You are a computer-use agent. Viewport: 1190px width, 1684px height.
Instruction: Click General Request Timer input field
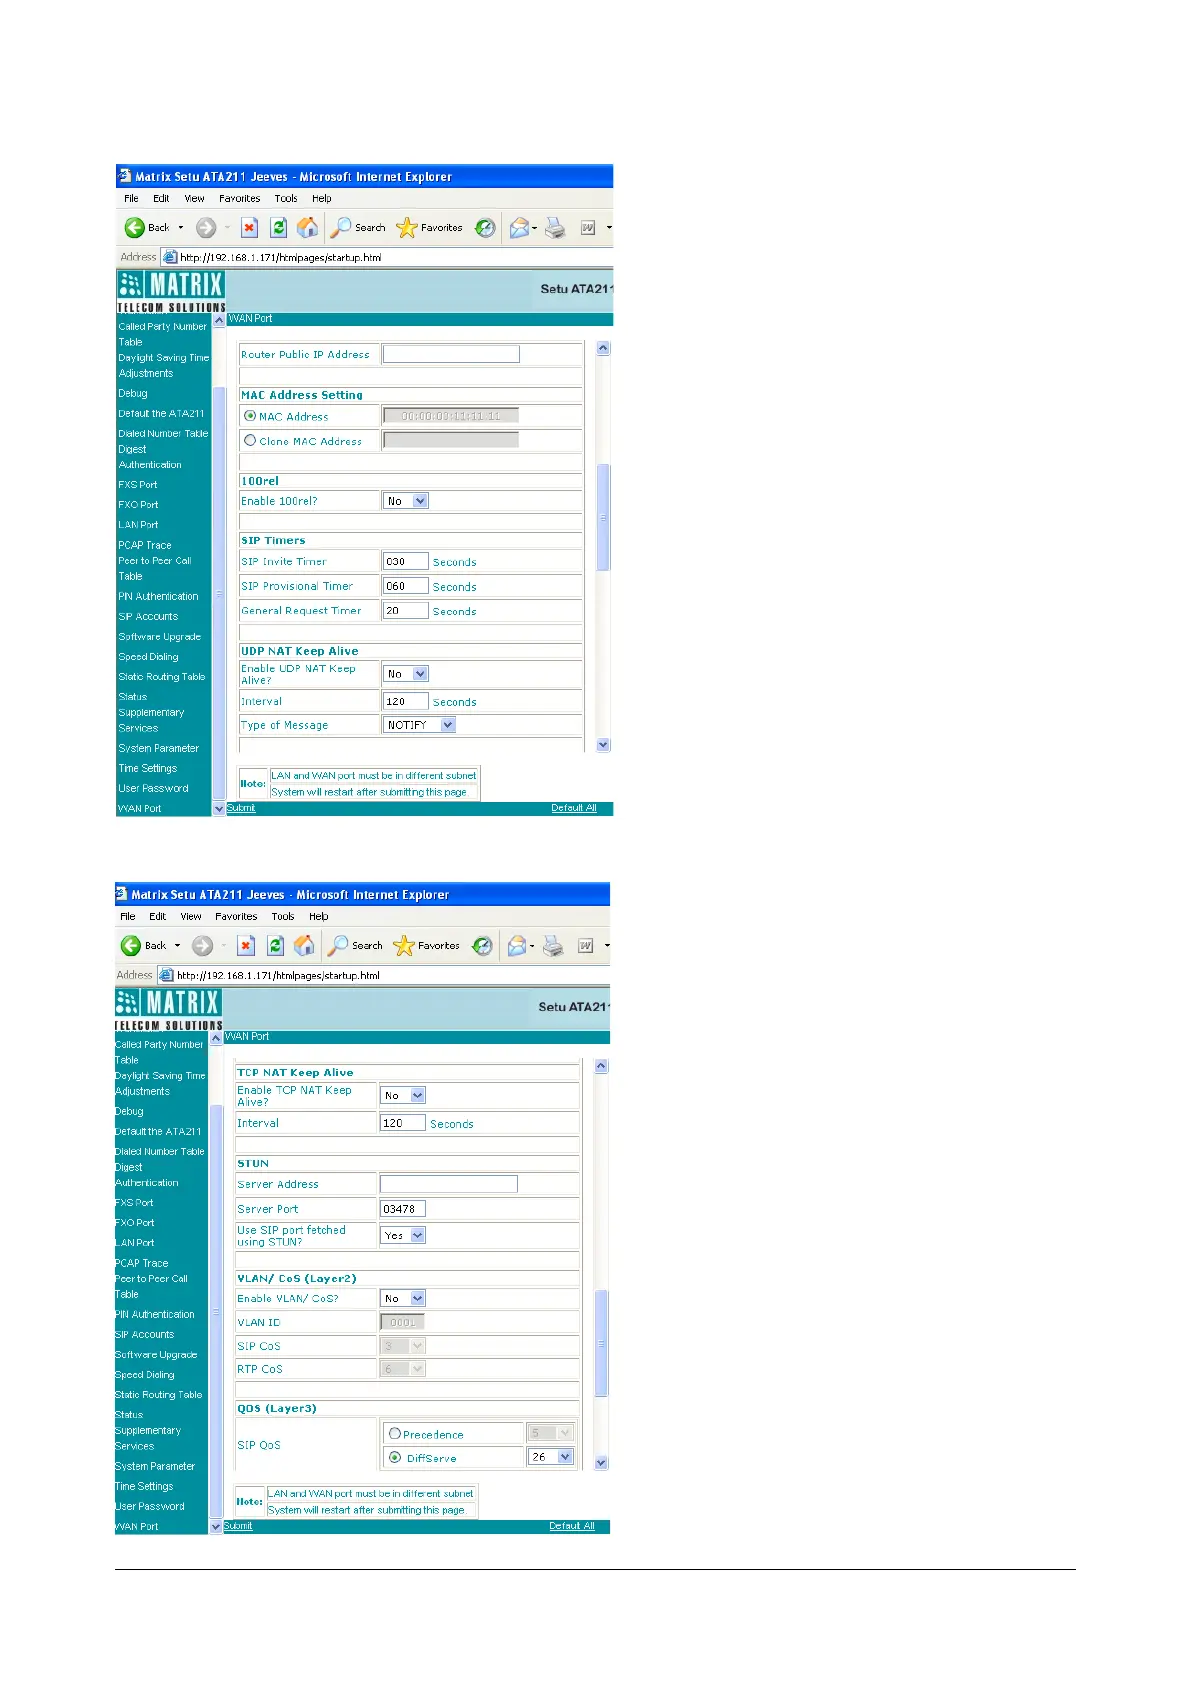click(x=405, y=610)
